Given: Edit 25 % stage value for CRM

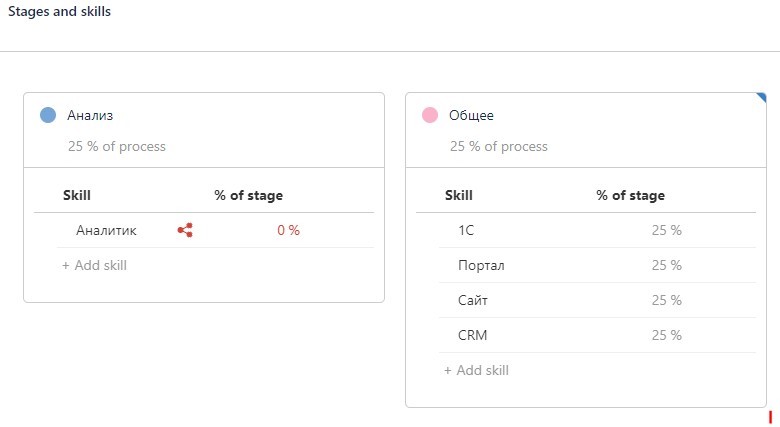Looking at the screenshot, I should tap(666, 335).
